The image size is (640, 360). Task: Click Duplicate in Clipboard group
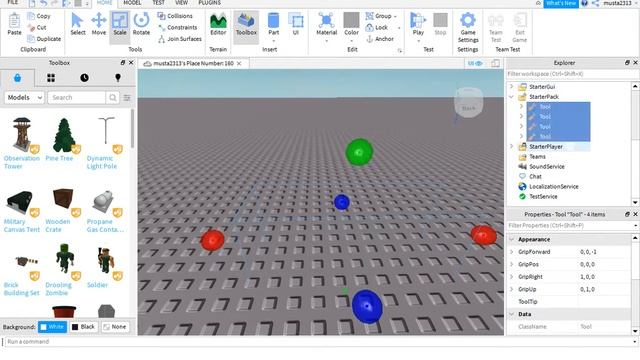[44, 39]
